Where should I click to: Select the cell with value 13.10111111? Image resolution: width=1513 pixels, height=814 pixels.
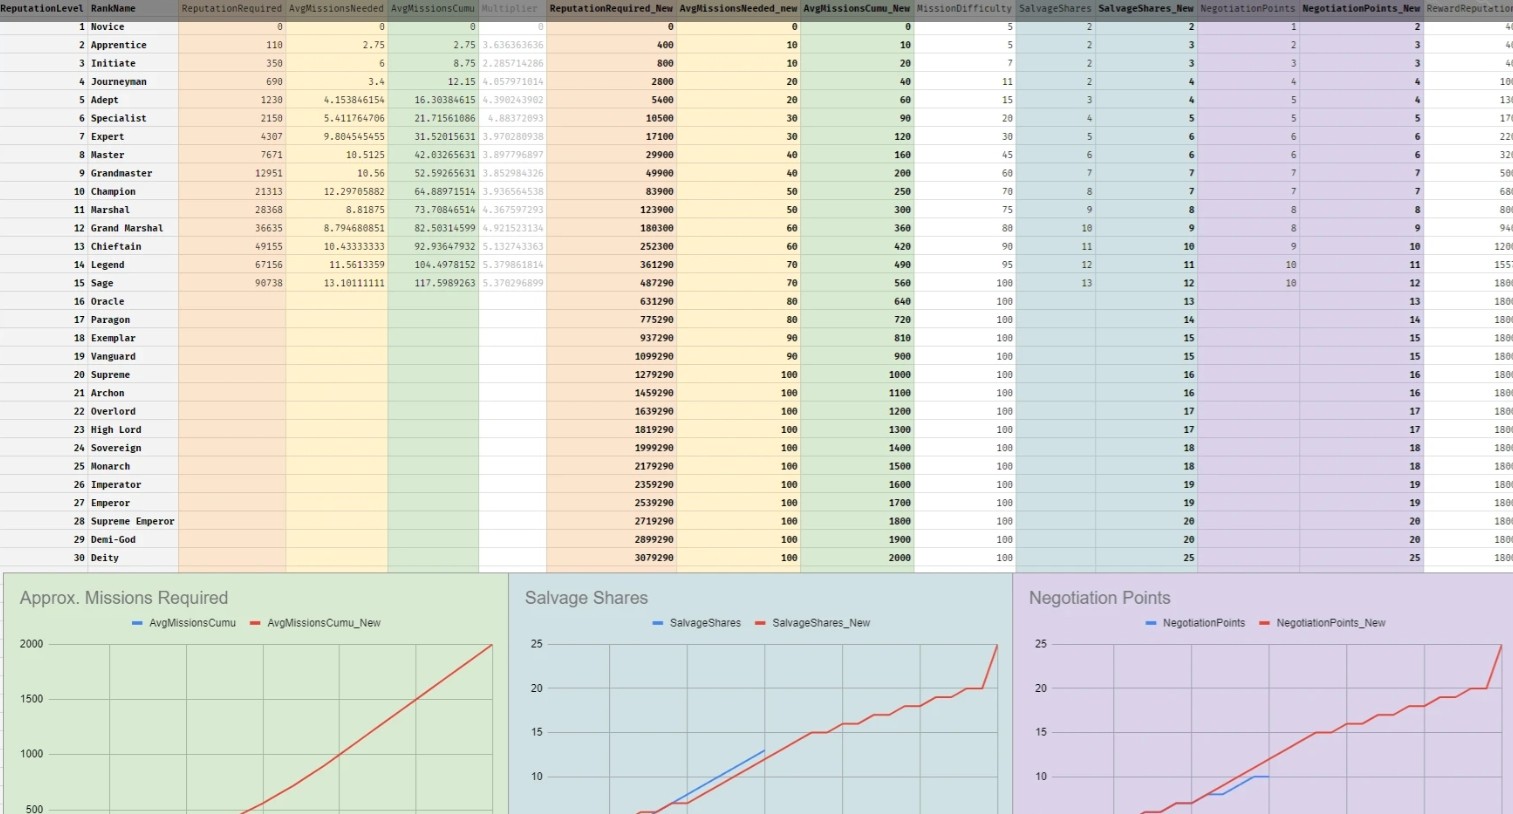337,283
